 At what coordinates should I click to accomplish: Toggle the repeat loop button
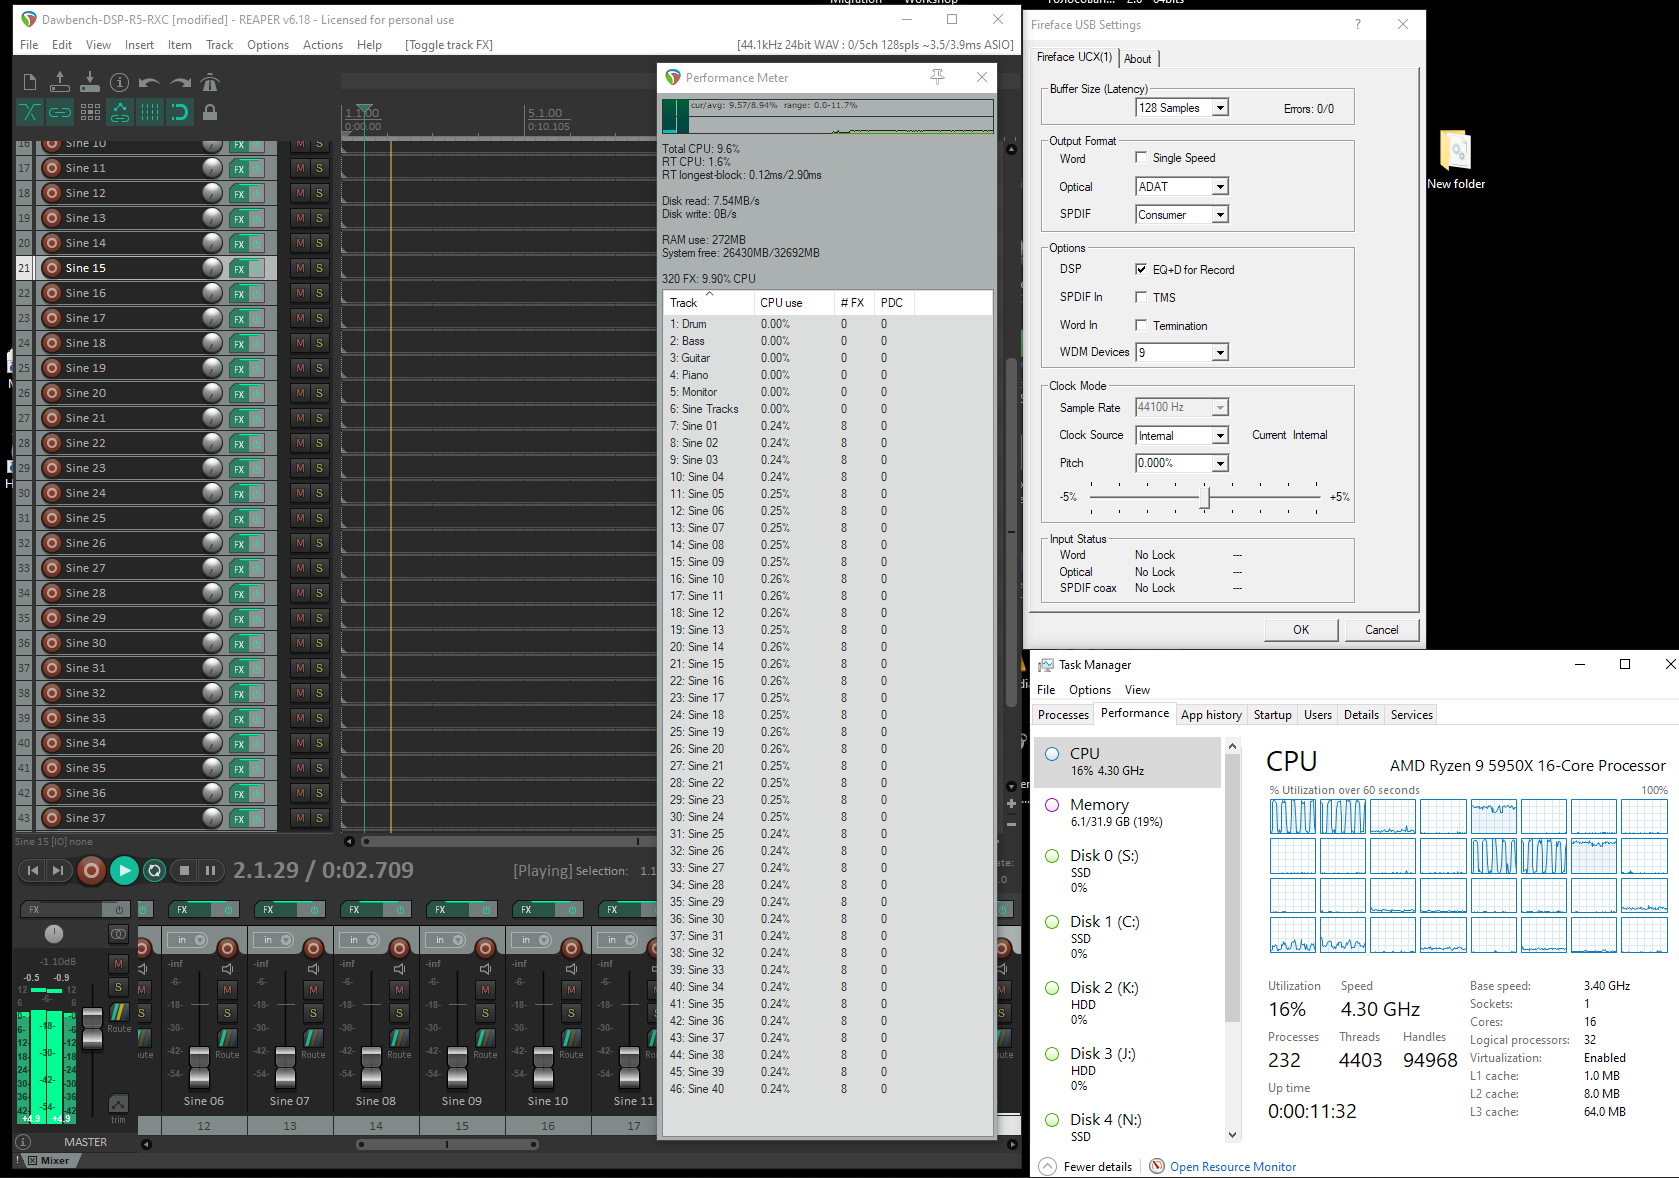[154, 871]
